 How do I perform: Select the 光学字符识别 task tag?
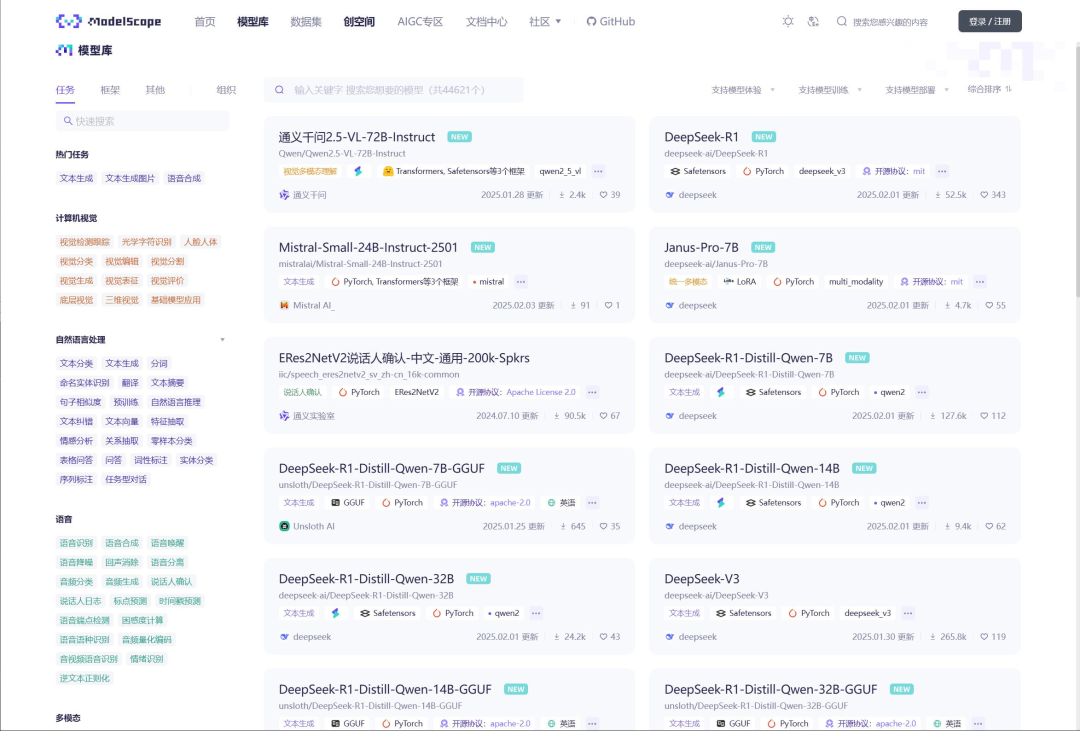[x=147, y=242]
